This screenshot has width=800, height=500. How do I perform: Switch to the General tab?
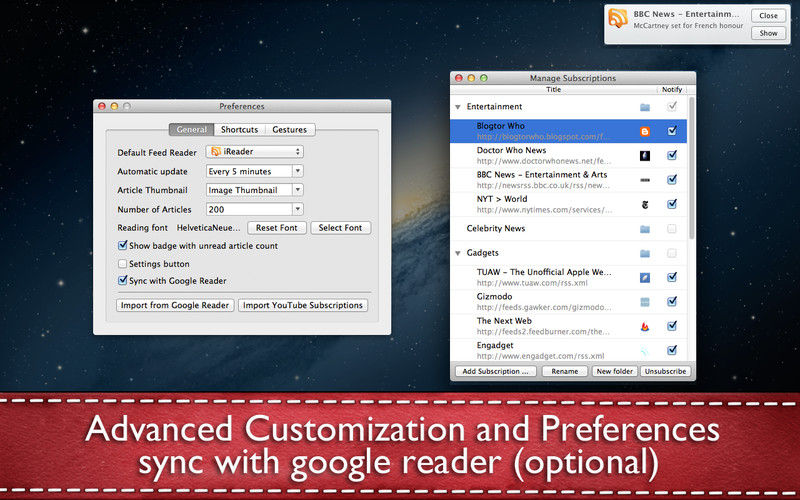point(192,130)
